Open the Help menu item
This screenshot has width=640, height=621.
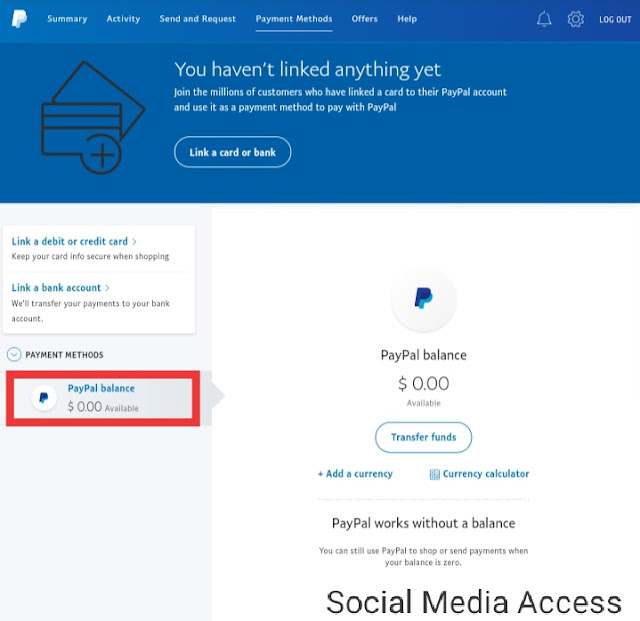407,19
